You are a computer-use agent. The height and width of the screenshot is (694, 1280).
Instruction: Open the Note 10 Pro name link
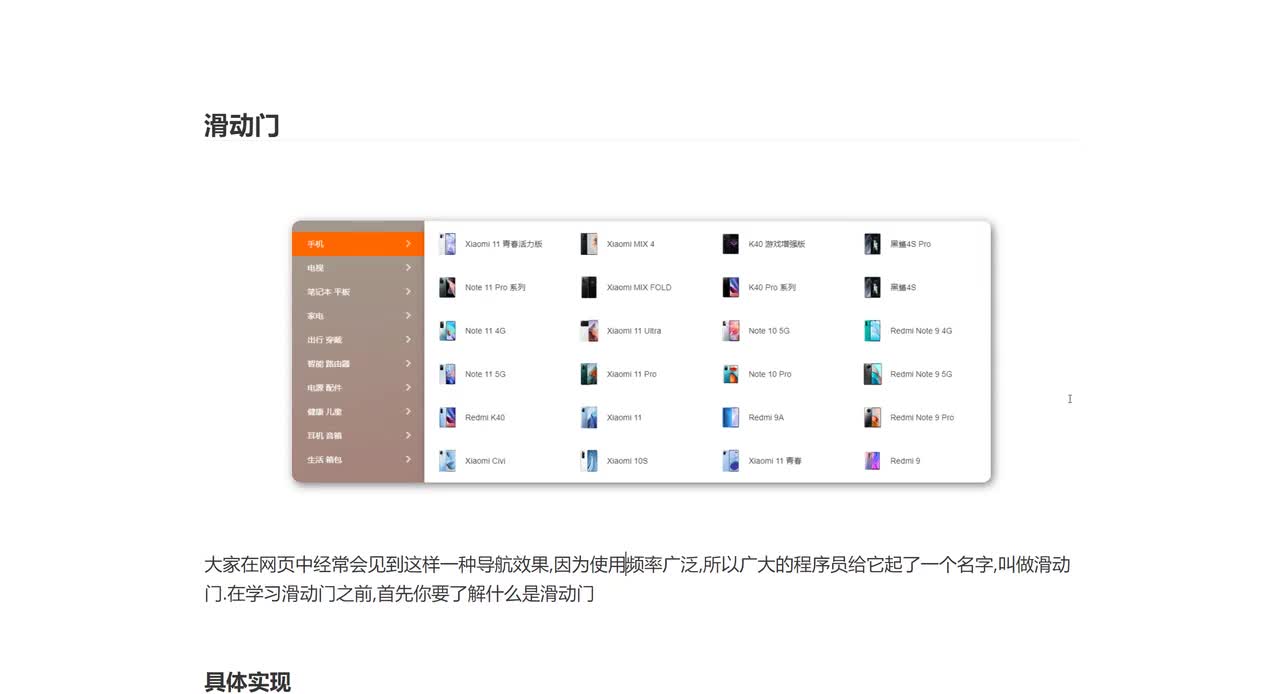(770, 374)
